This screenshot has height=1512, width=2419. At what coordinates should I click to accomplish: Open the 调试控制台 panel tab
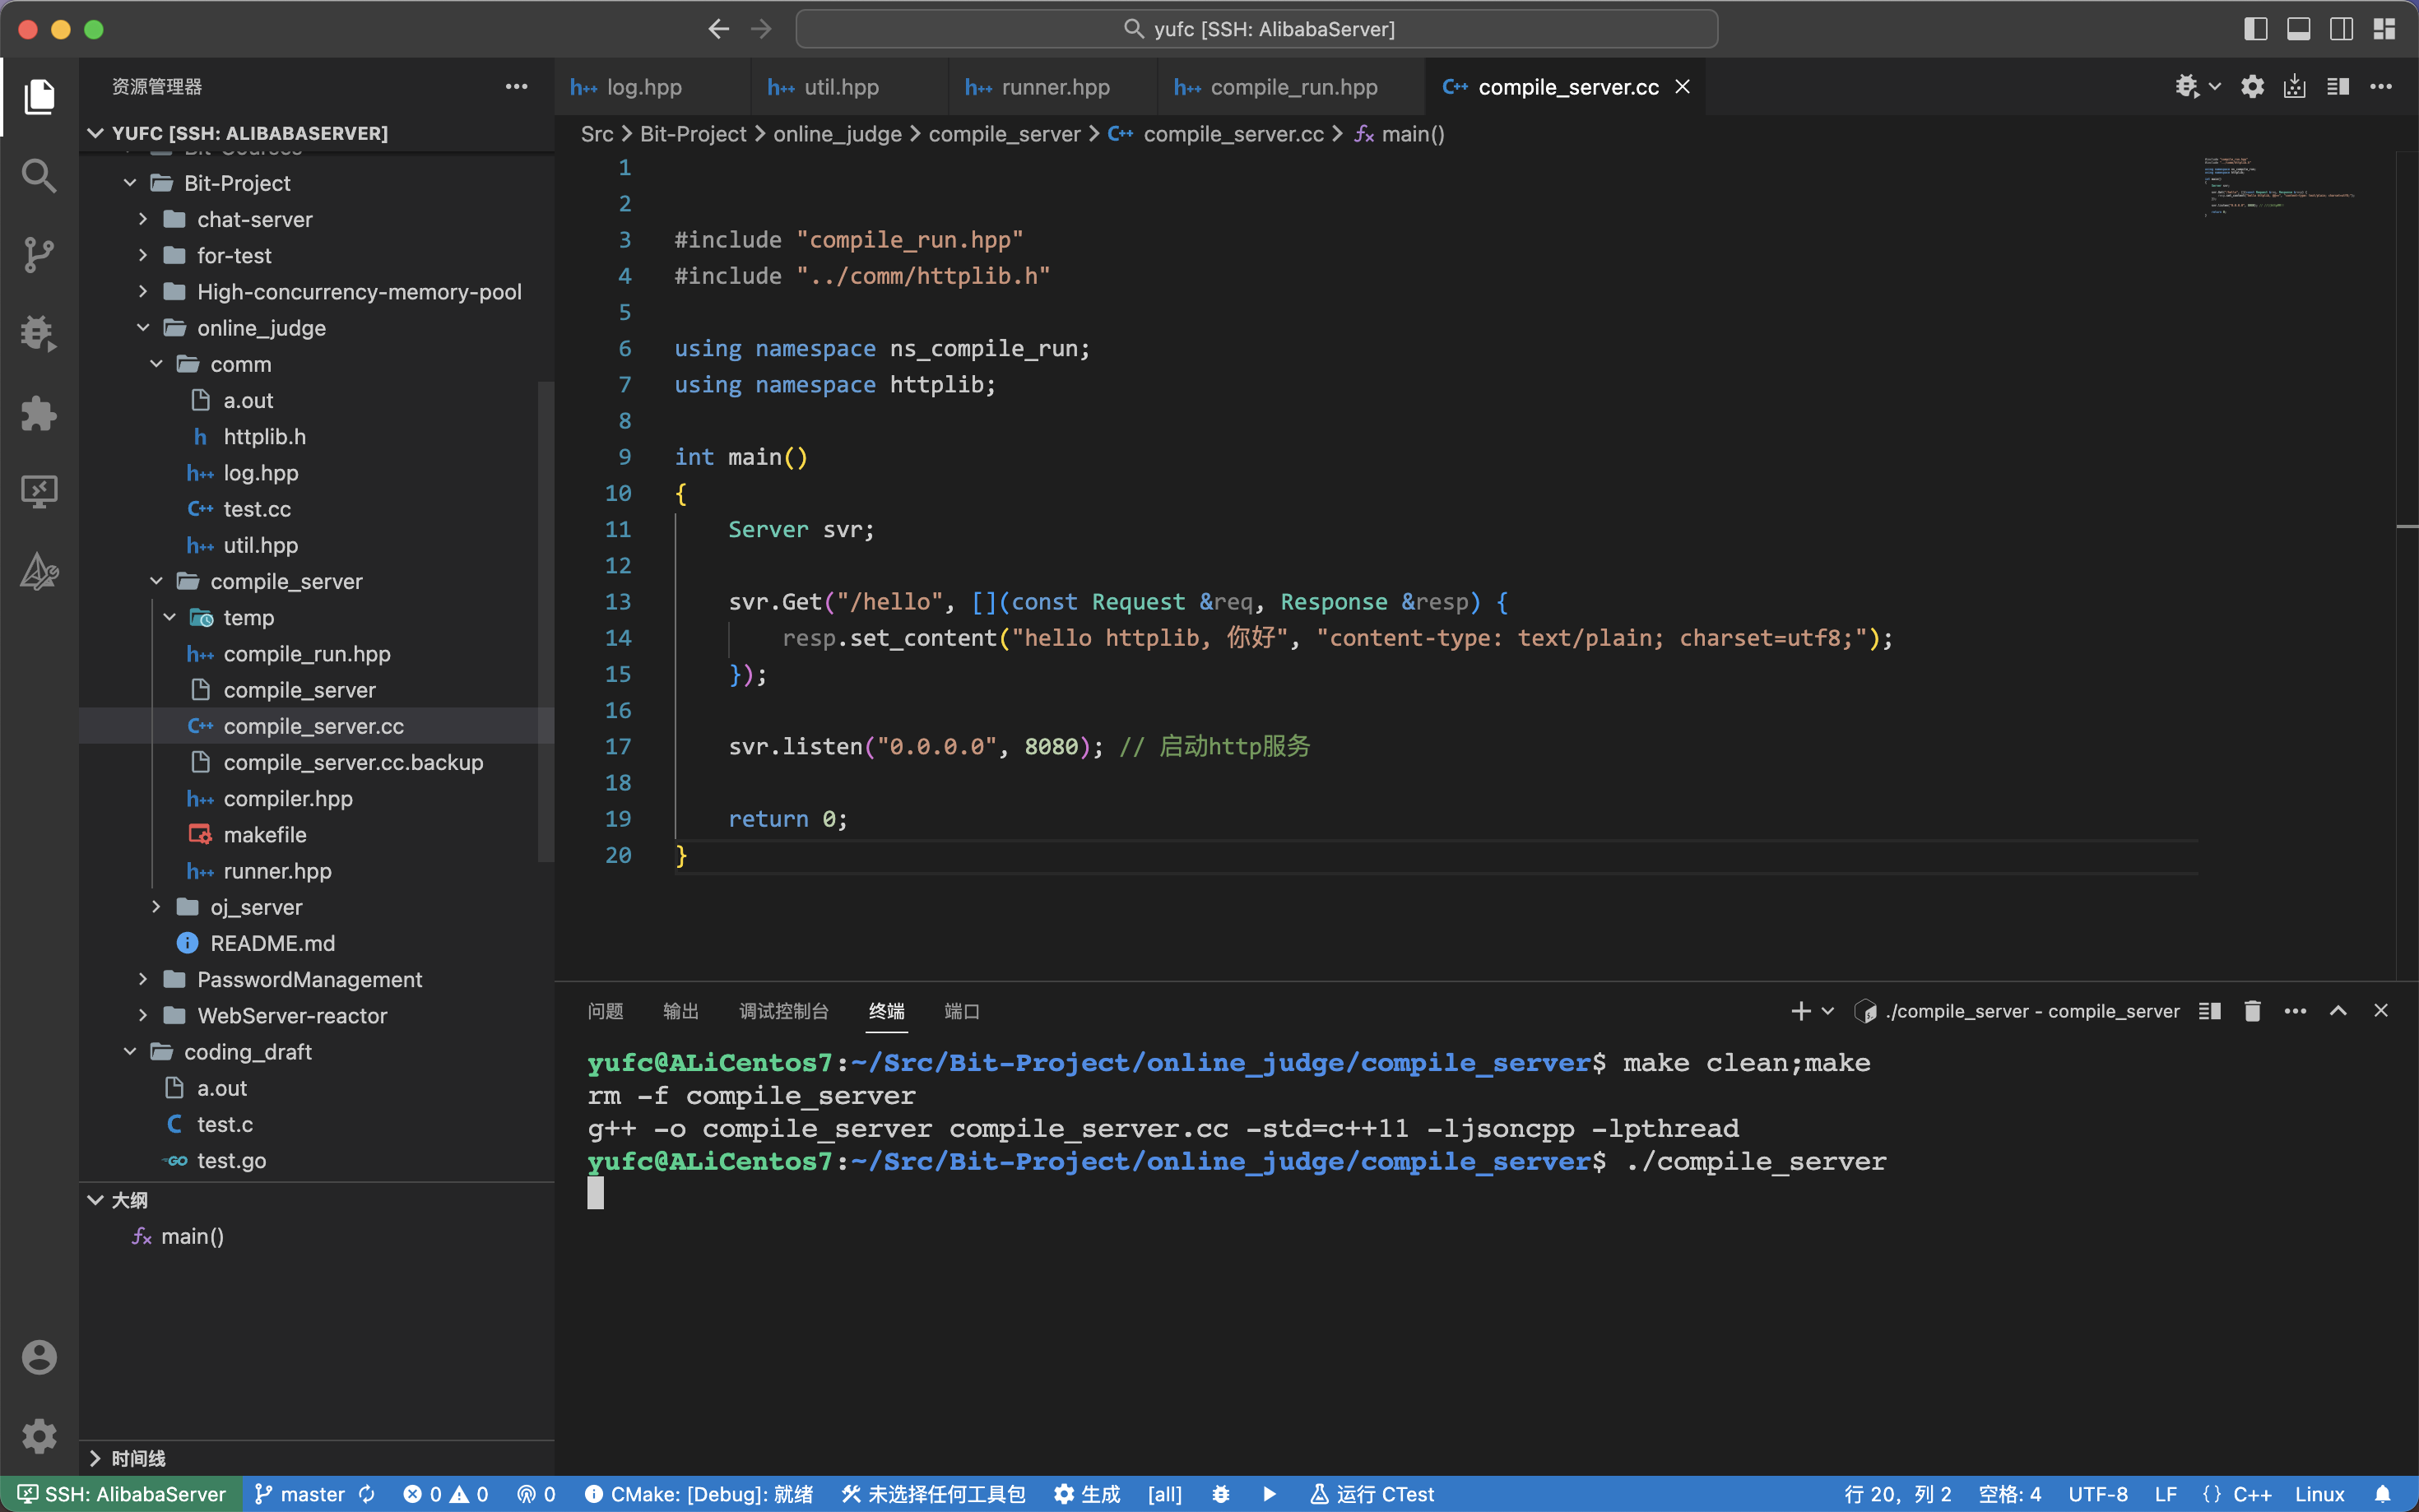tap(784, 1011)
